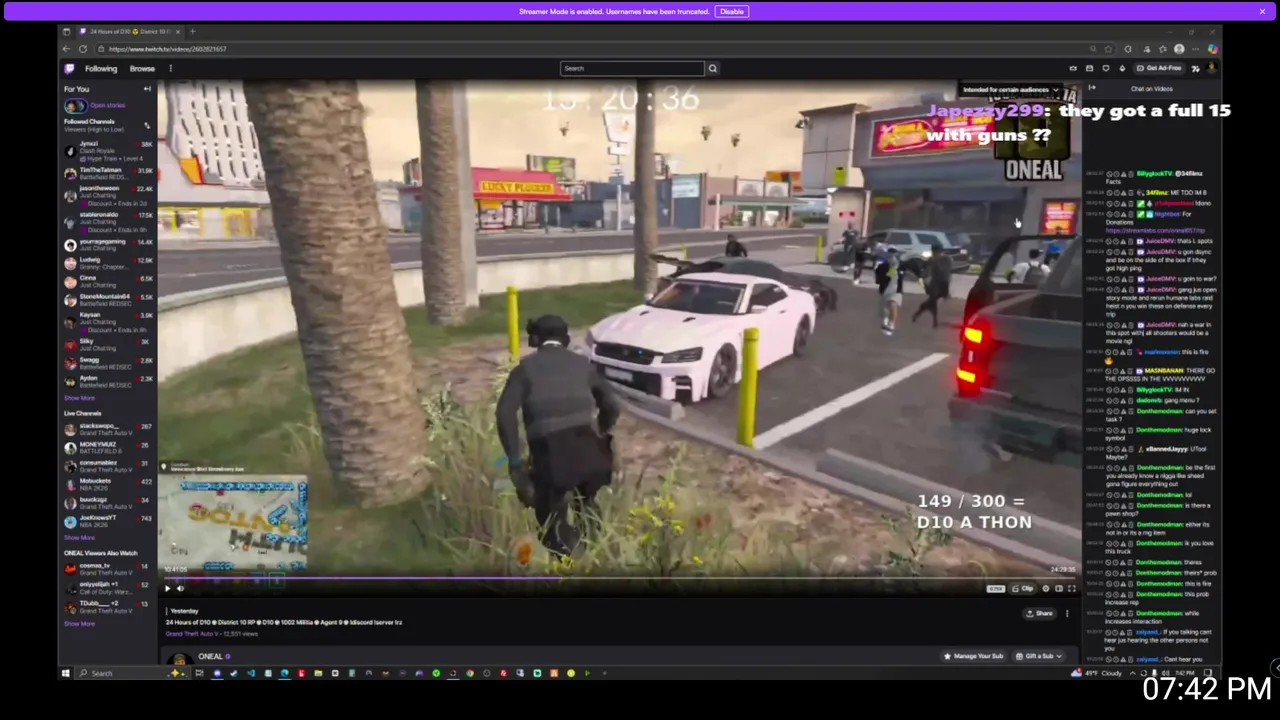Collapse the For You sidebar
The width and height of the screenshot is (1280, 720).
pyautogui.click(x=147, y=89)
